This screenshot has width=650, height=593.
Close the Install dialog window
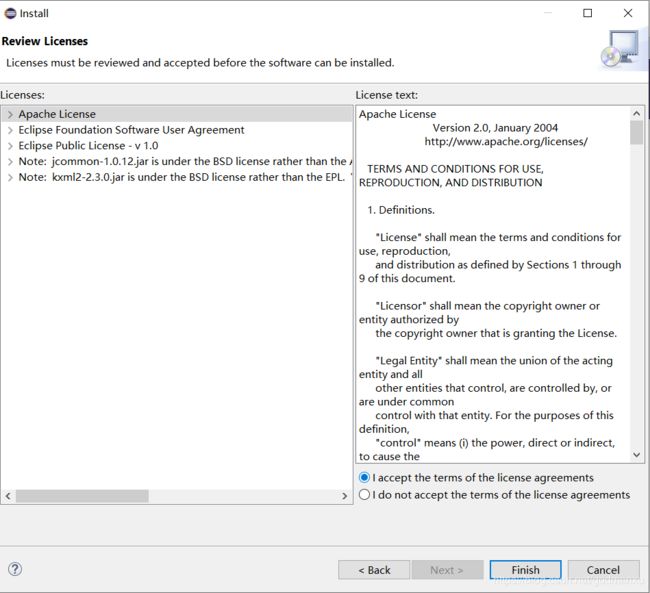(628, 13)
